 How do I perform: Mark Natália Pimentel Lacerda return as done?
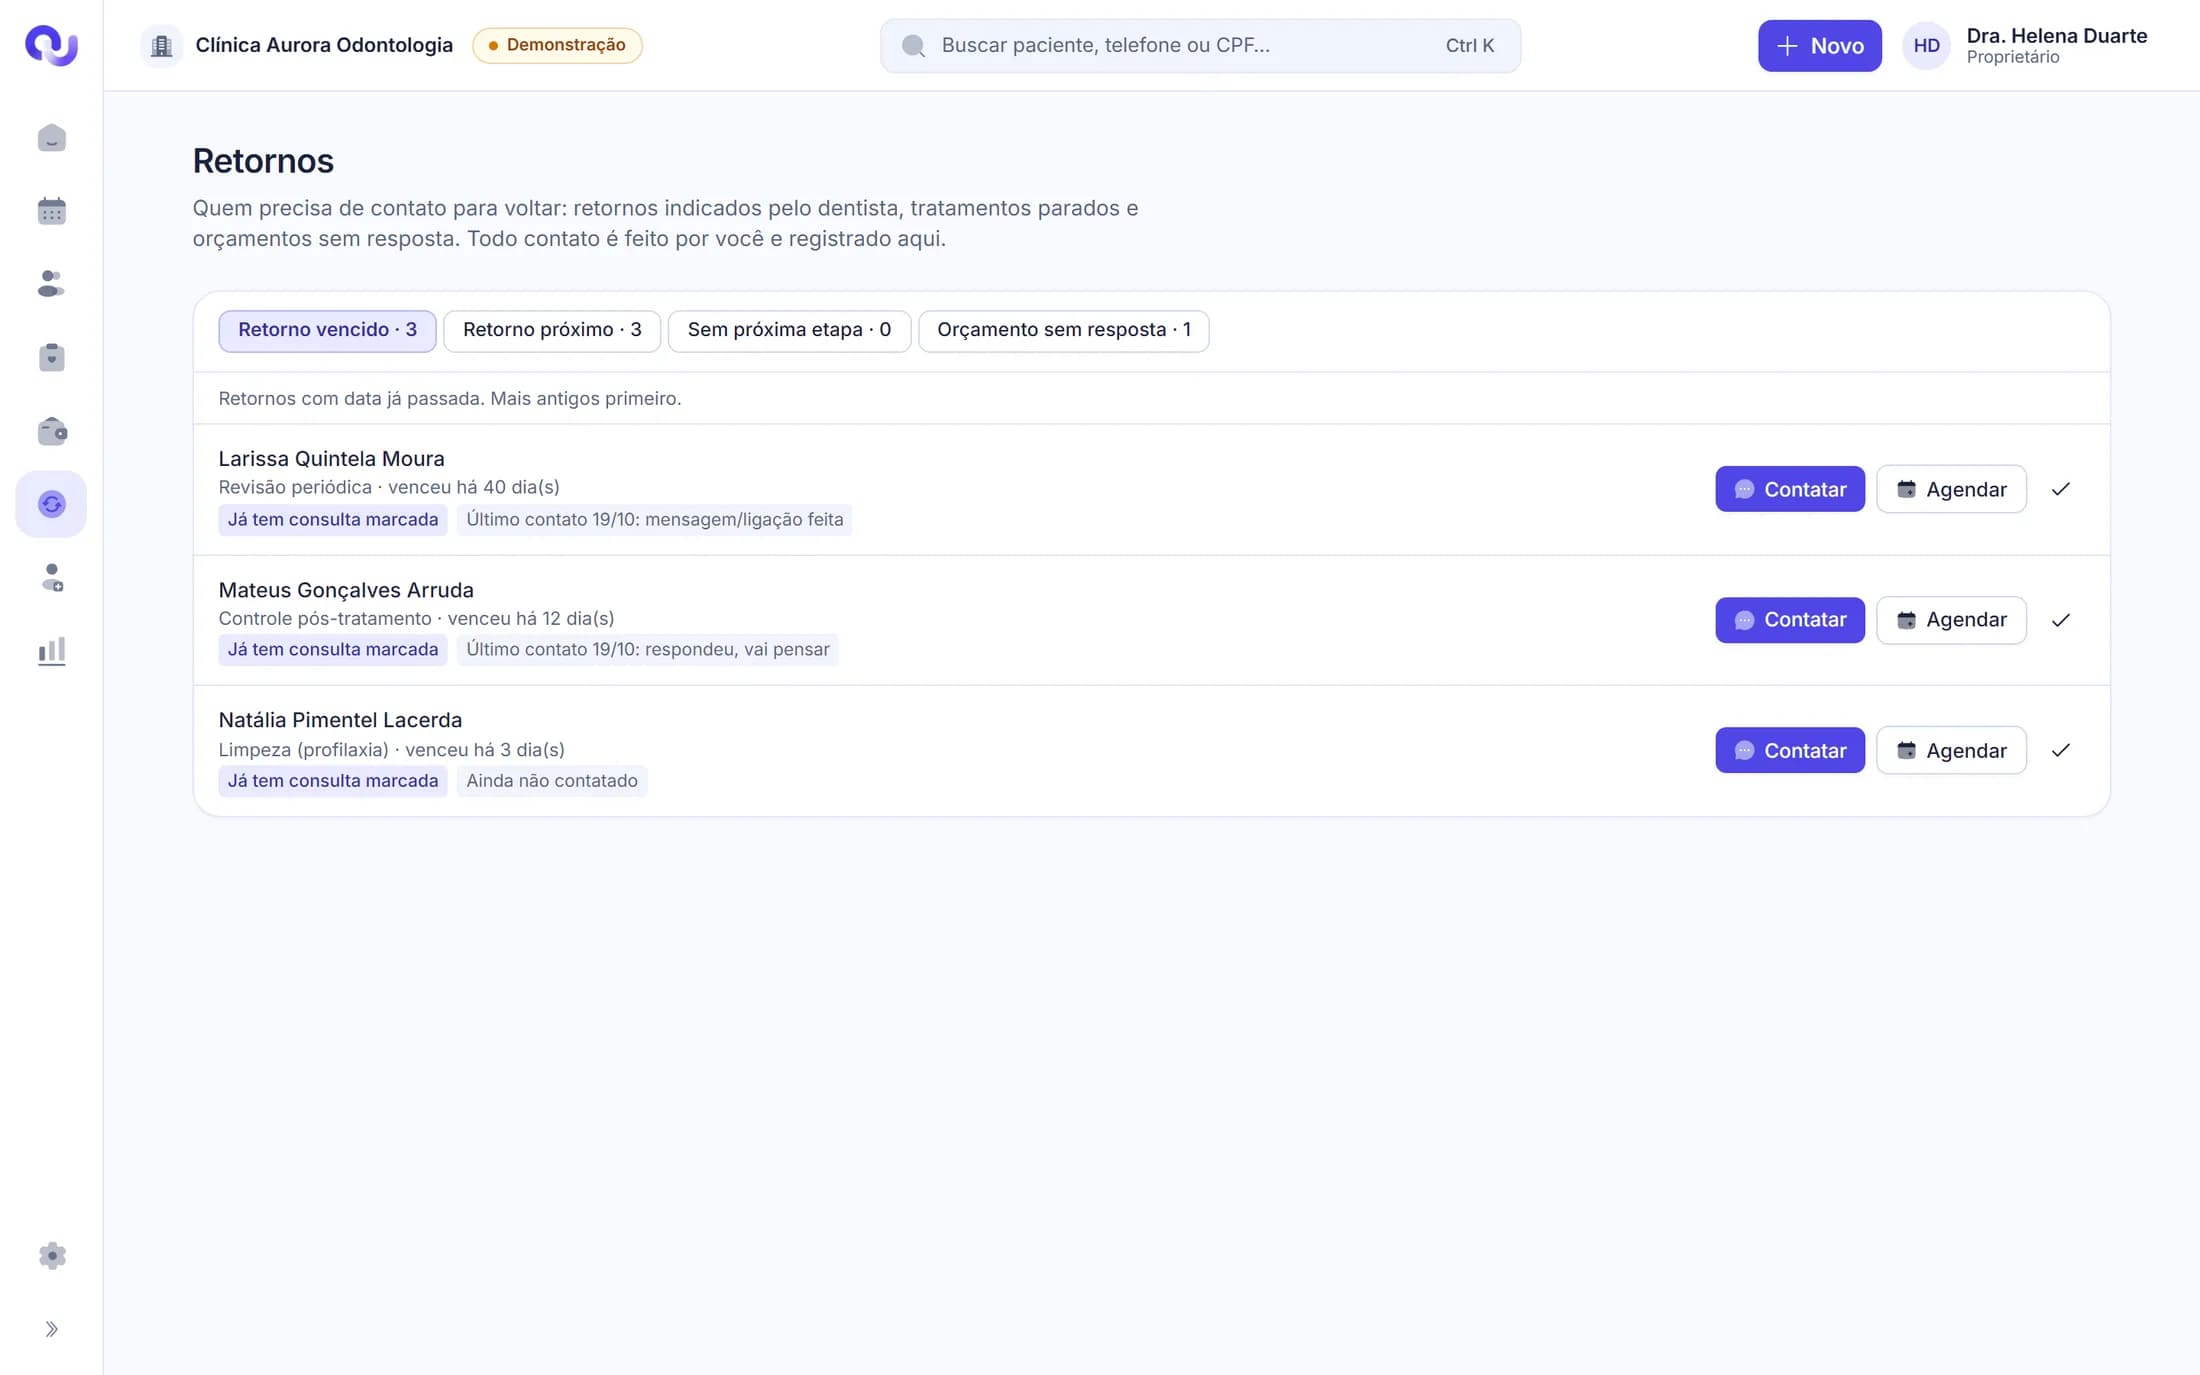[x=2061, y=750]
